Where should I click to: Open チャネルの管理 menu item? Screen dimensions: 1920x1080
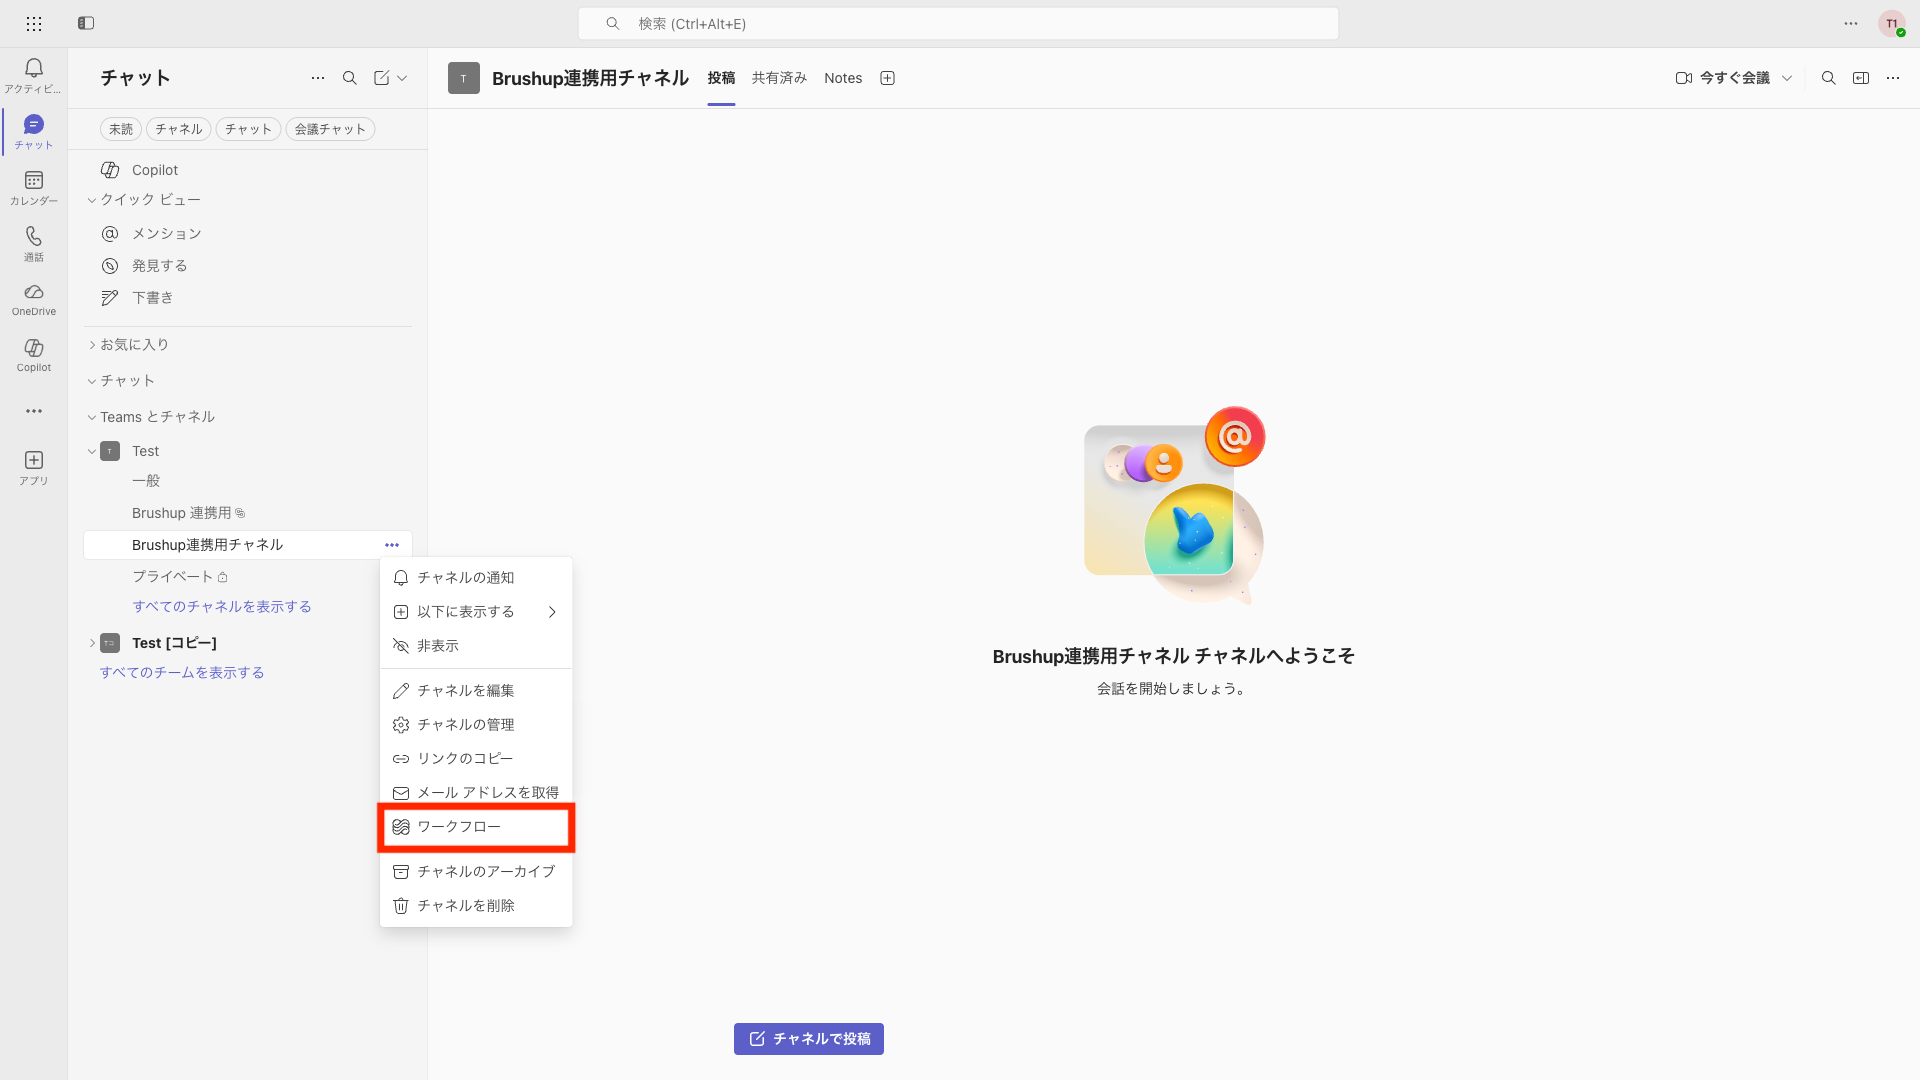tap(476, 725)
